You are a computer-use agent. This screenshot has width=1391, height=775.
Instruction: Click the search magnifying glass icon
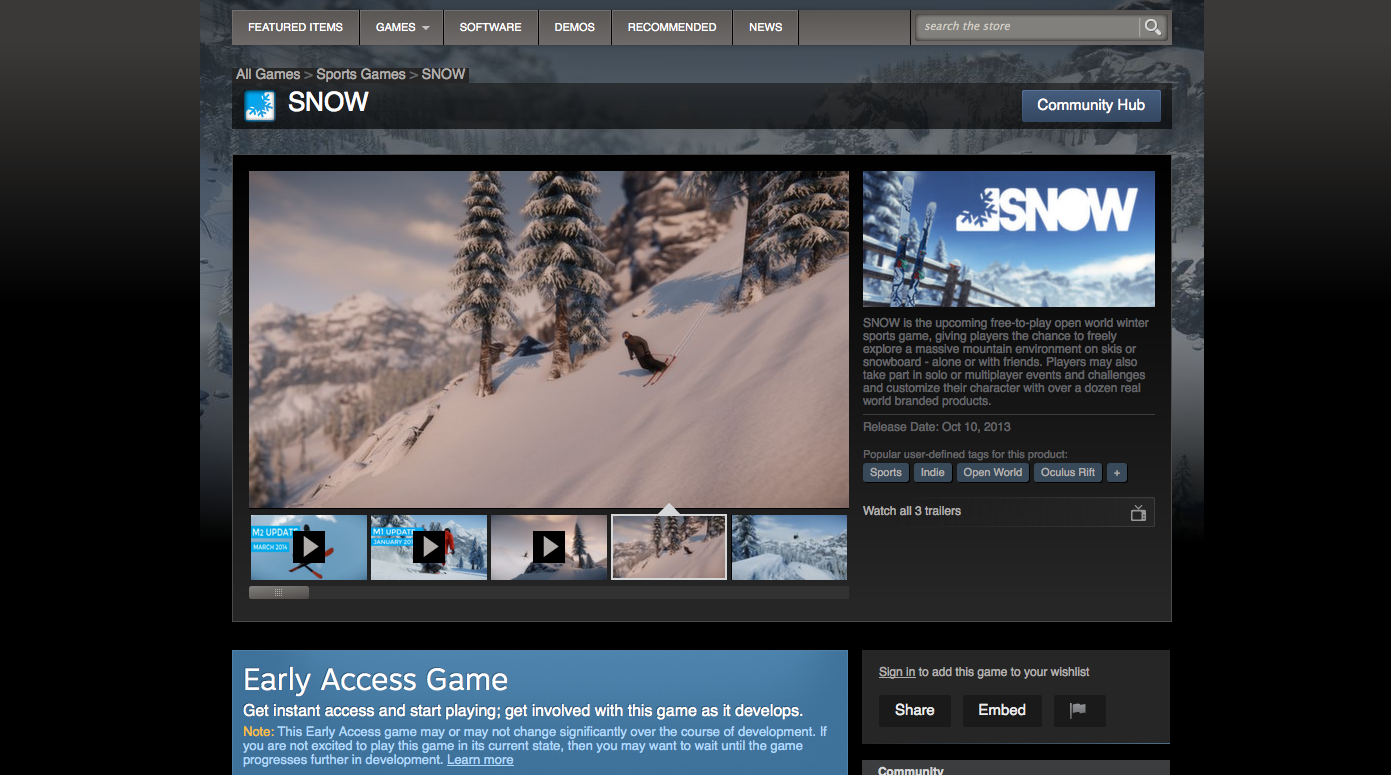1153,27
